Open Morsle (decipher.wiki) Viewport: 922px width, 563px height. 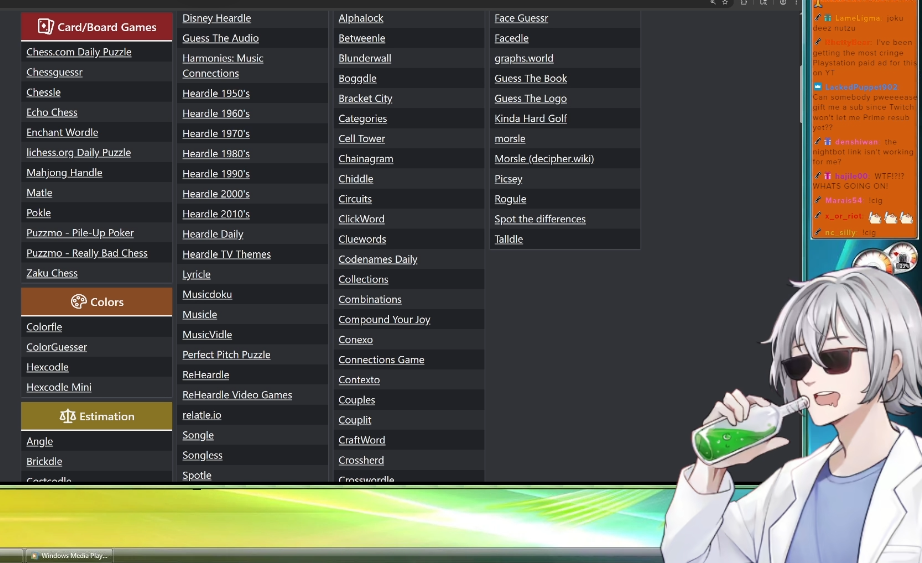pyautogui.click(x=544, y=159)
